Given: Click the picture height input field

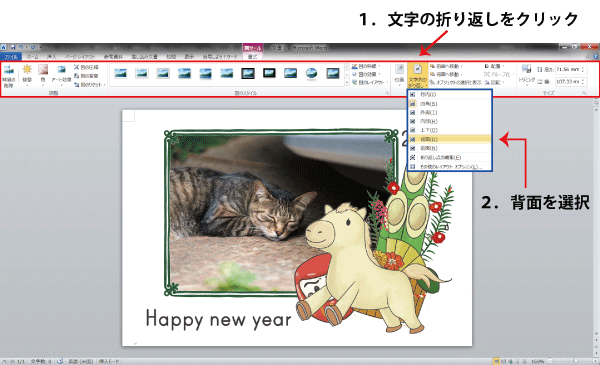Looking at the screenshot, I should tap(568, 70).
